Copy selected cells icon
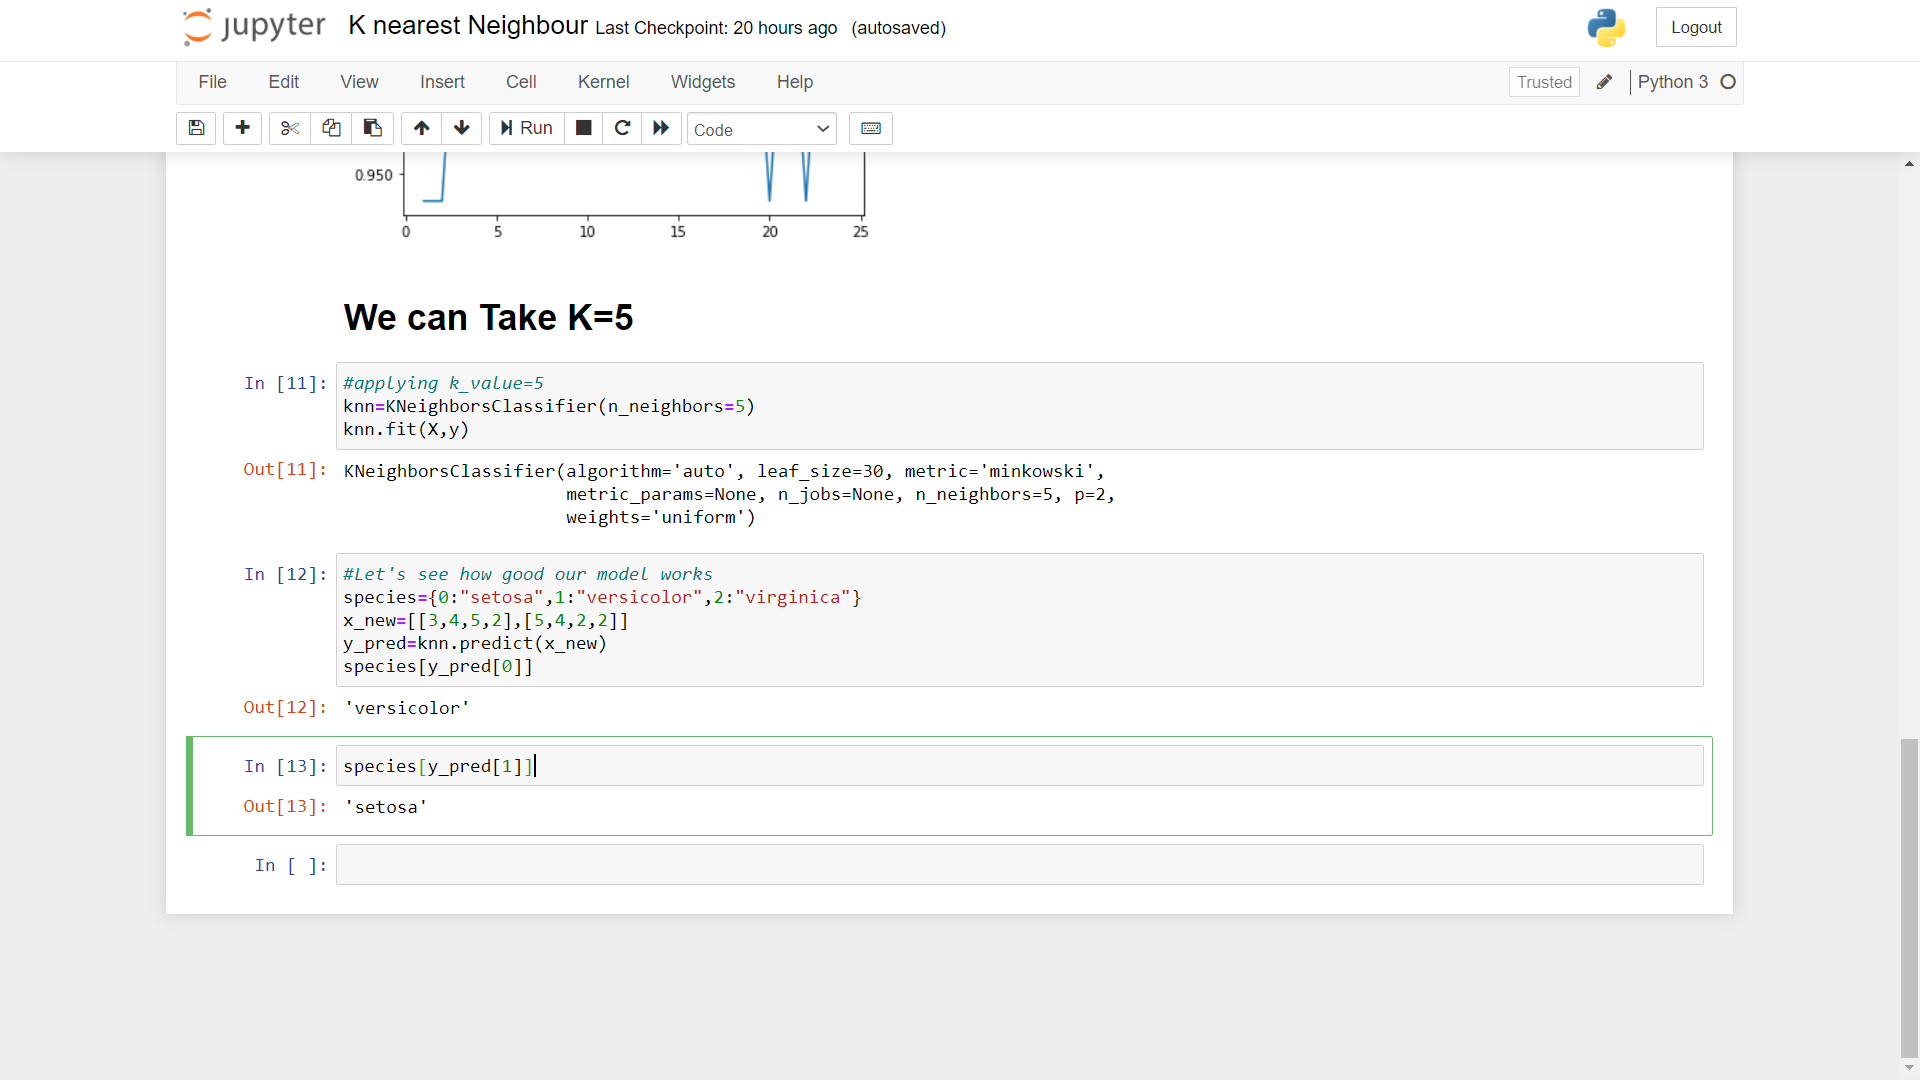Viewport: 1920px width, 1080px height. coord(331,128)
